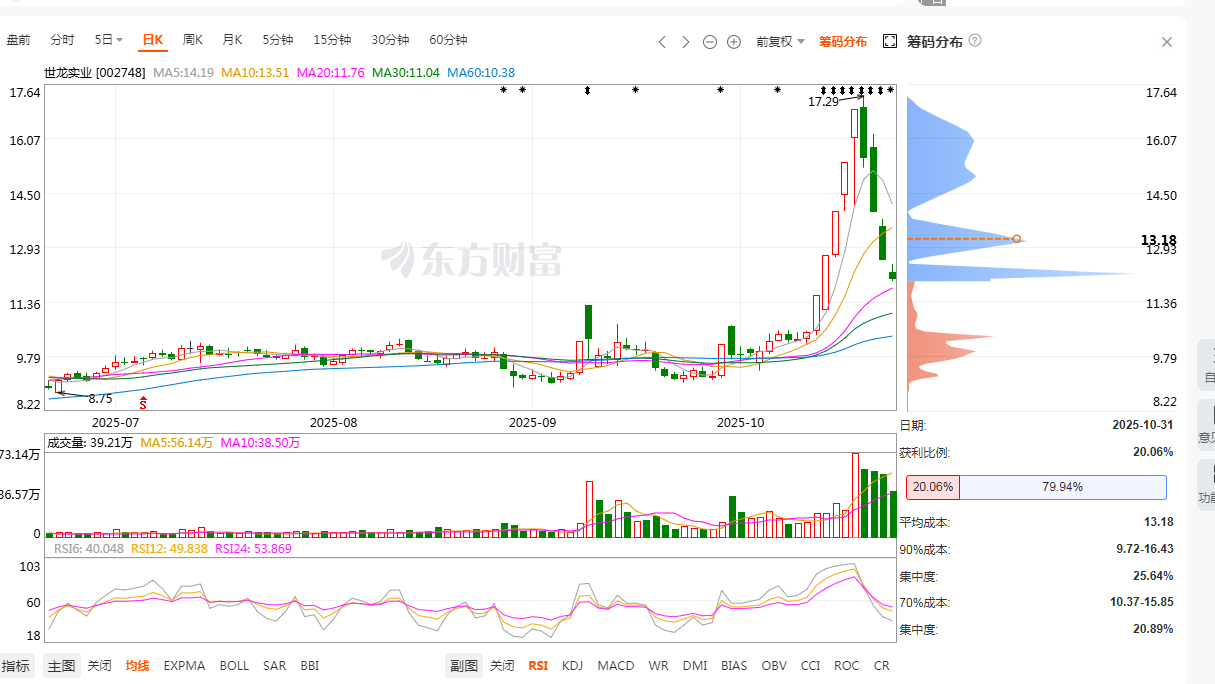Select the 周K tab
Screen dimensions: 1215x684
tap(193, 40)
